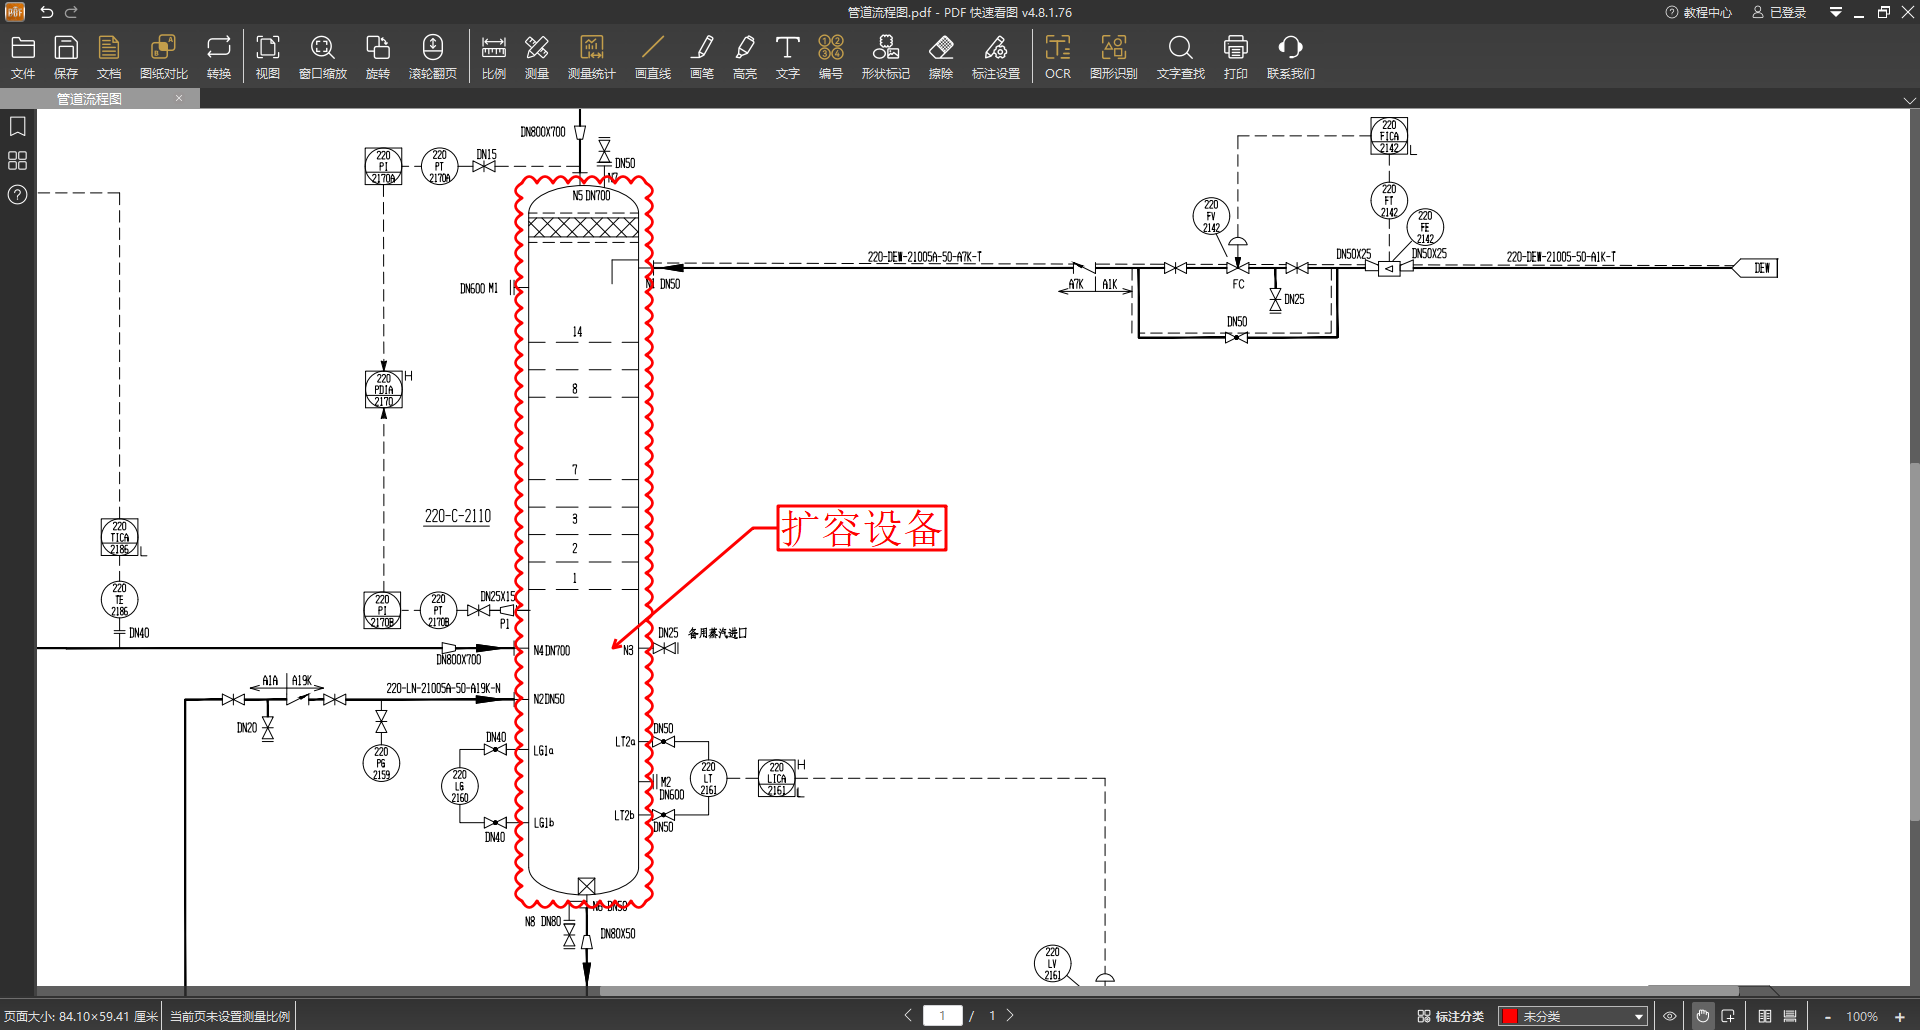This screenshot has width=1920, height=1030.
Task: Open the 形状标记 shape marker tool
Action: (885, 57)
